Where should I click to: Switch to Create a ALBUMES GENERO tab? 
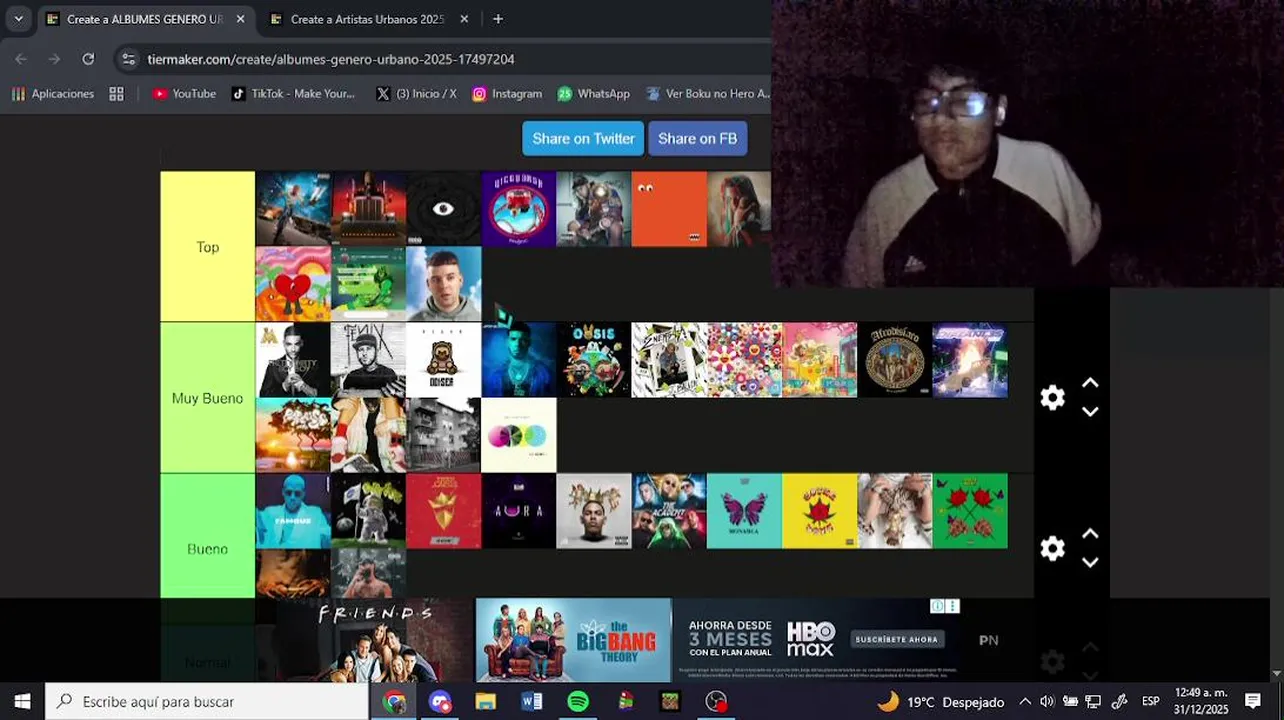tap(145, 19)
